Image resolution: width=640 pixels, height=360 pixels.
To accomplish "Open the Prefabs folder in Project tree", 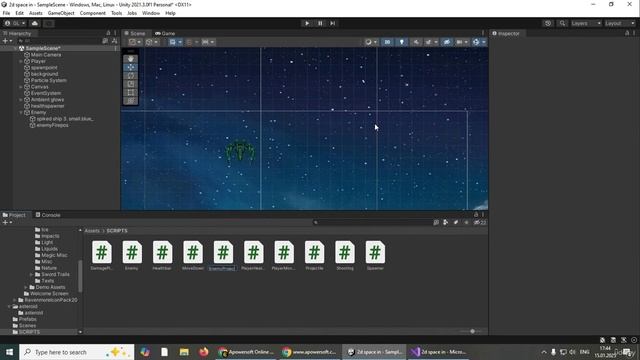I will [28, 319].
